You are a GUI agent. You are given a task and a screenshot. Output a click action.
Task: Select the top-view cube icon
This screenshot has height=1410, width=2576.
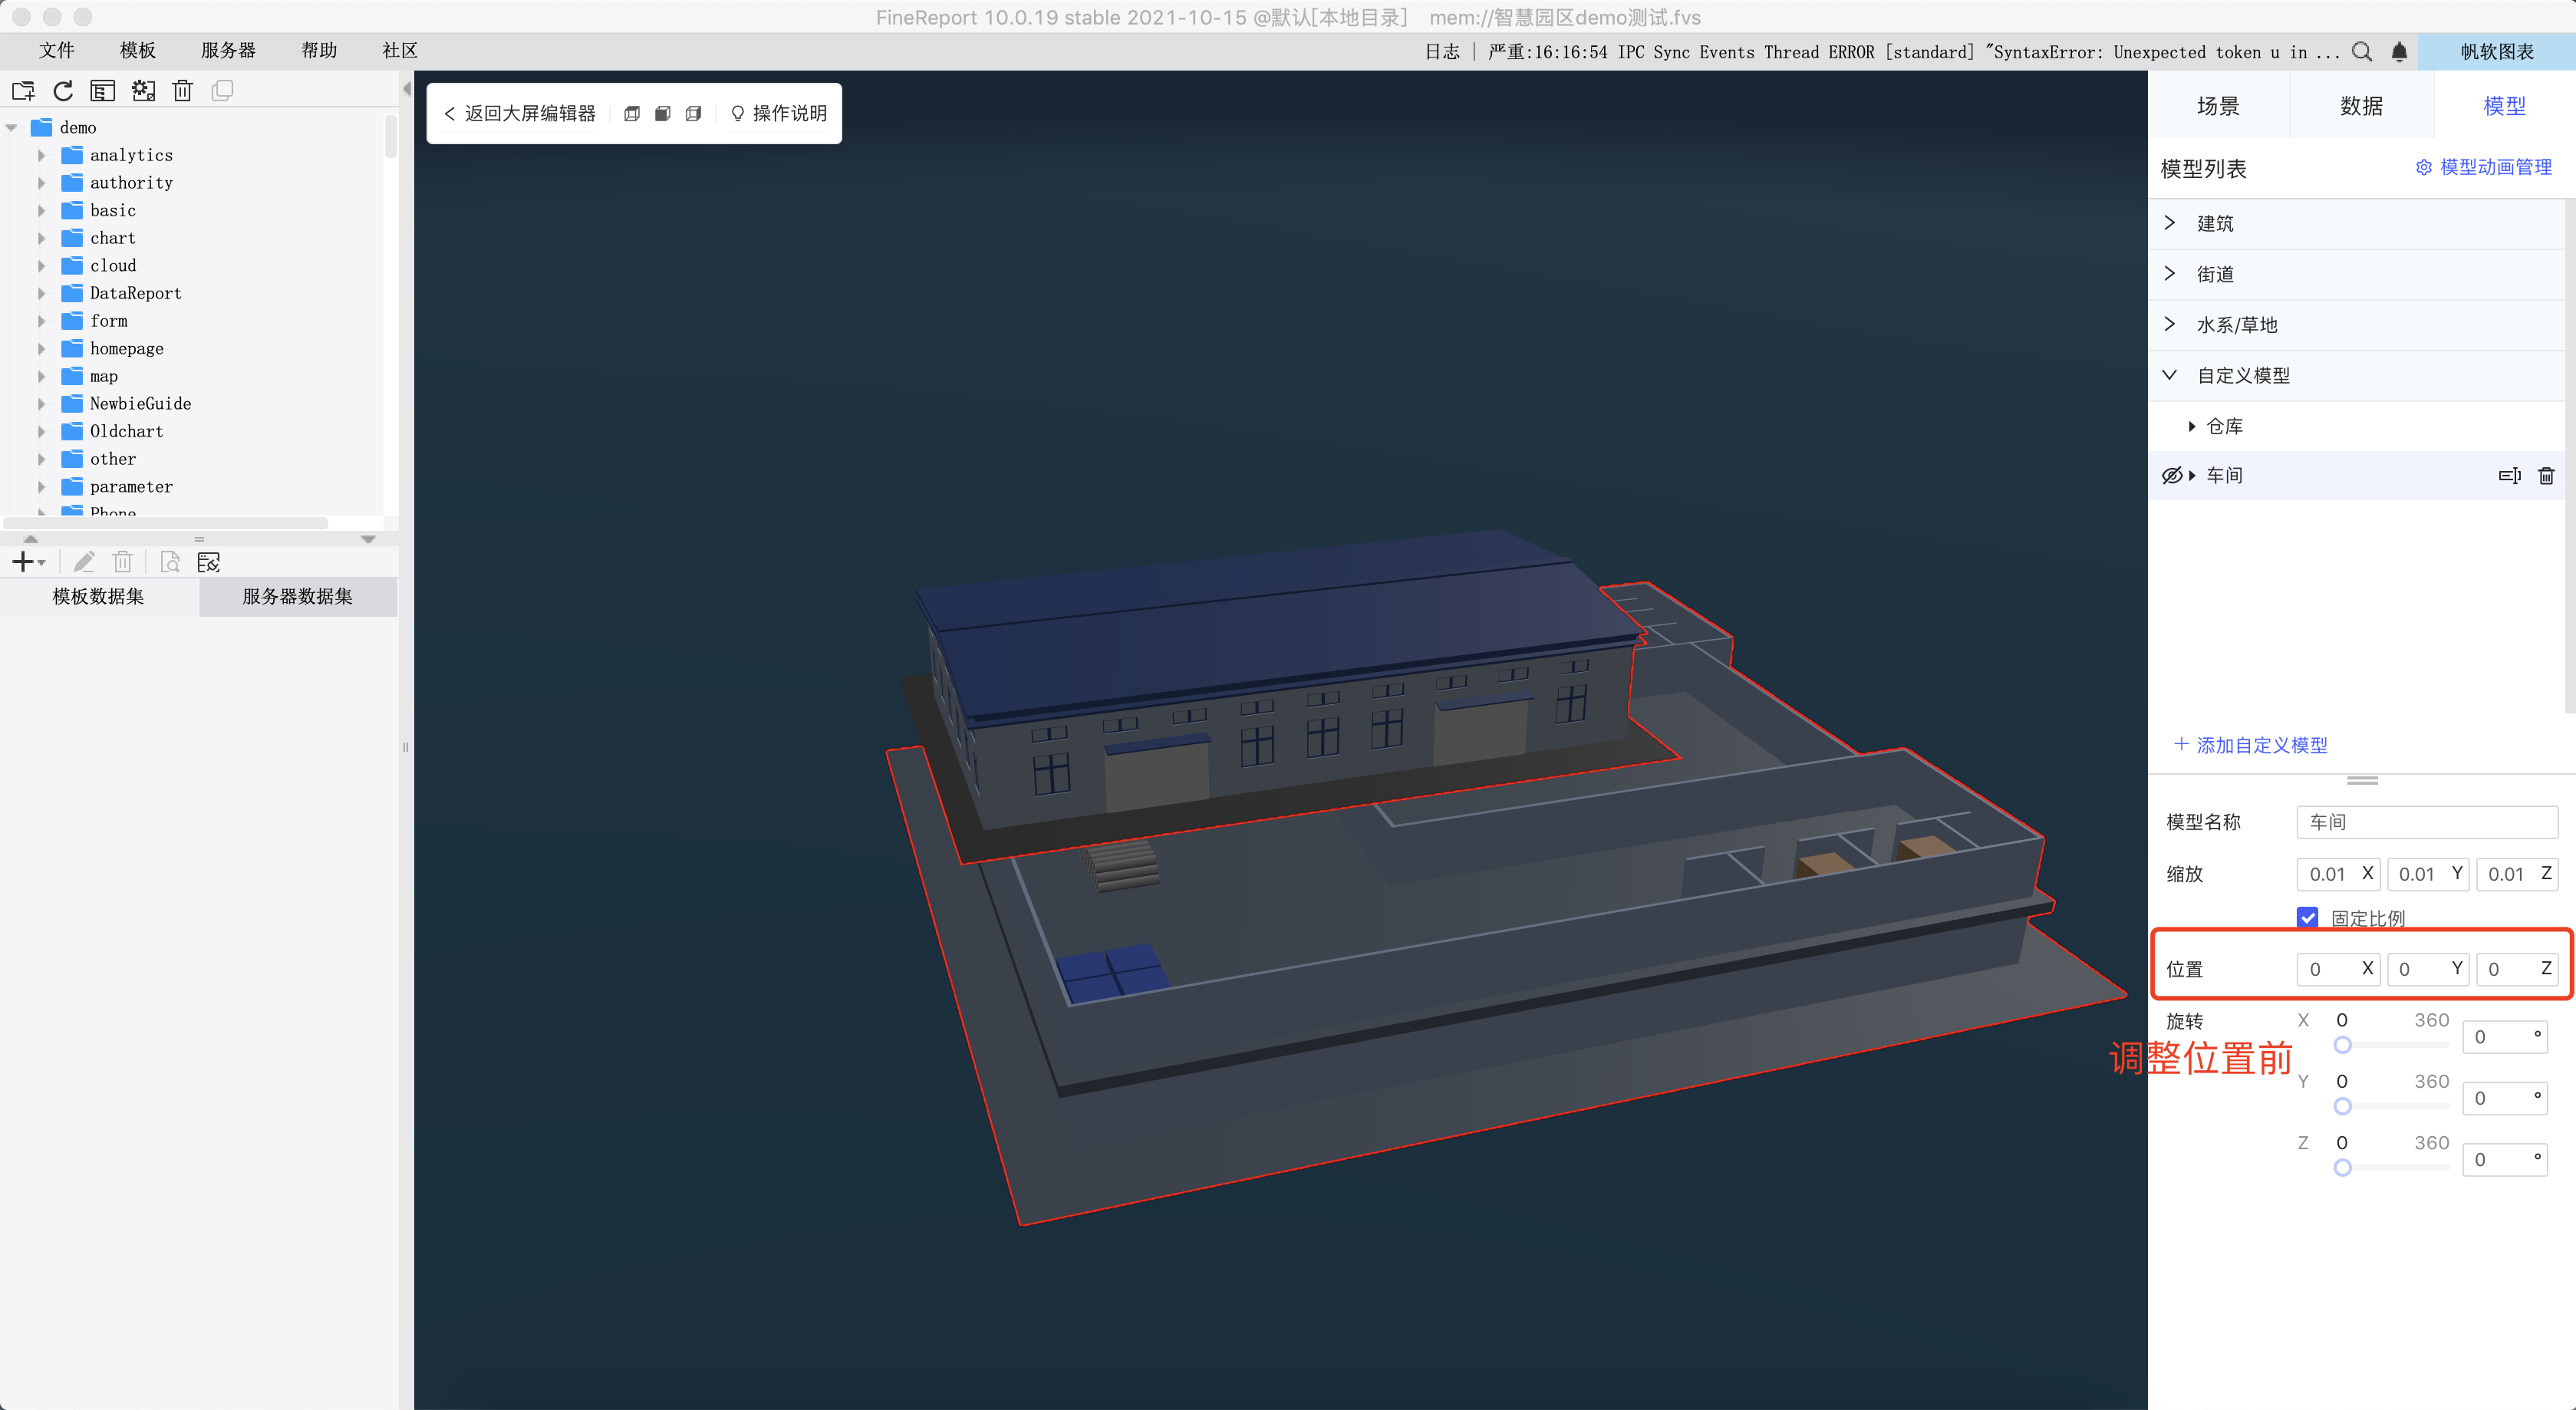point(632,114)
